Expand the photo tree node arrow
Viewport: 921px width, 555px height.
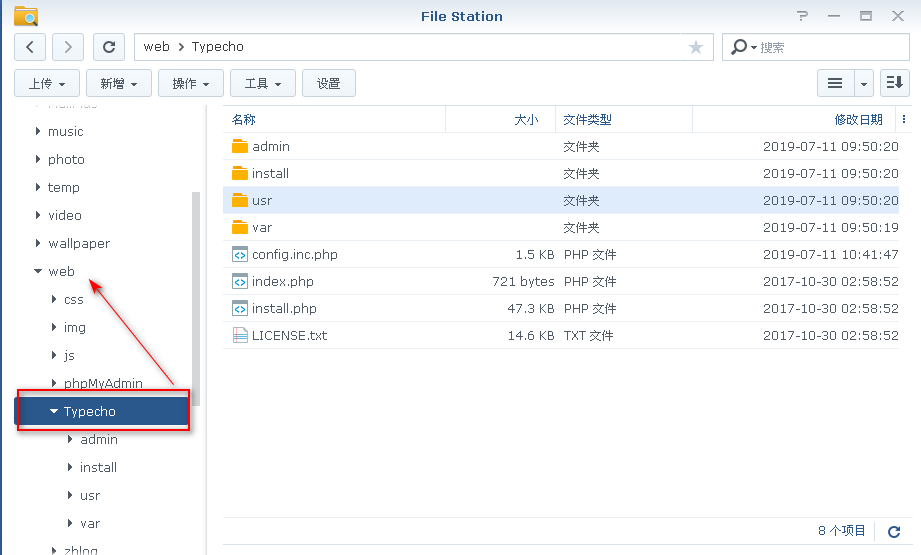38,159
